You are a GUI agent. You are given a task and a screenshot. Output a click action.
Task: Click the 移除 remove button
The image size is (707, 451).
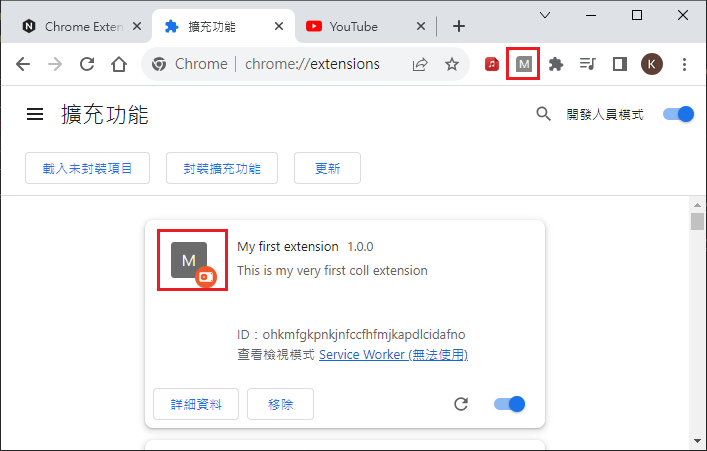[281, 404]
